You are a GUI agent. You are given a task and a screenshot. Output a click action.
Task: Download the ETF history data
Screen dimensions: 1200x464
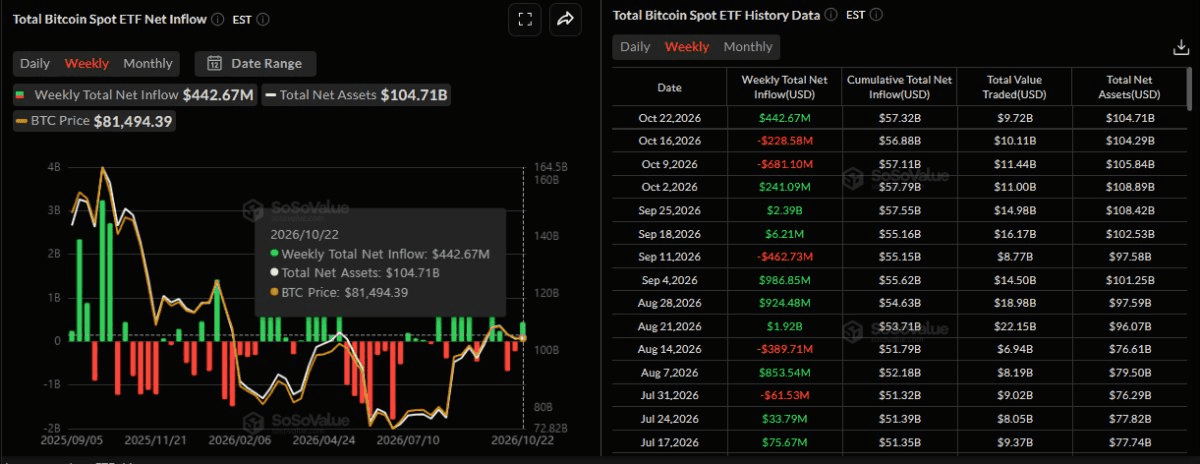[1180, 47]
